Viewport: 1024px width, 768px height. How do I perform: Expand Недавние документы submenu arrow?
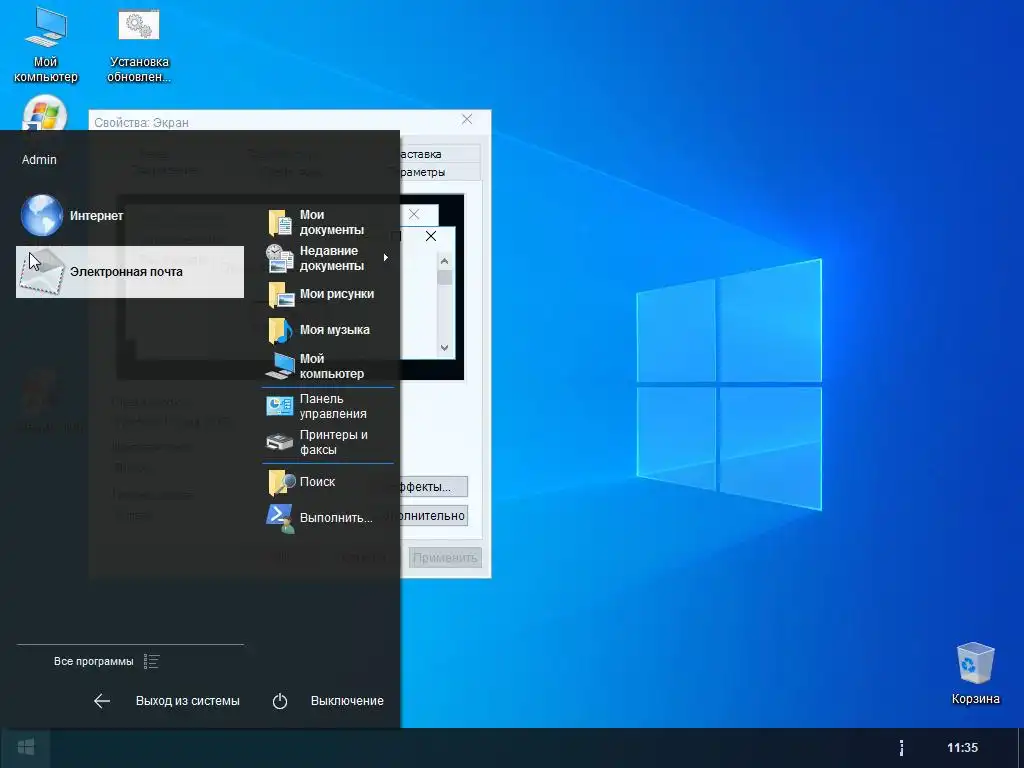[x=386, y=258]
